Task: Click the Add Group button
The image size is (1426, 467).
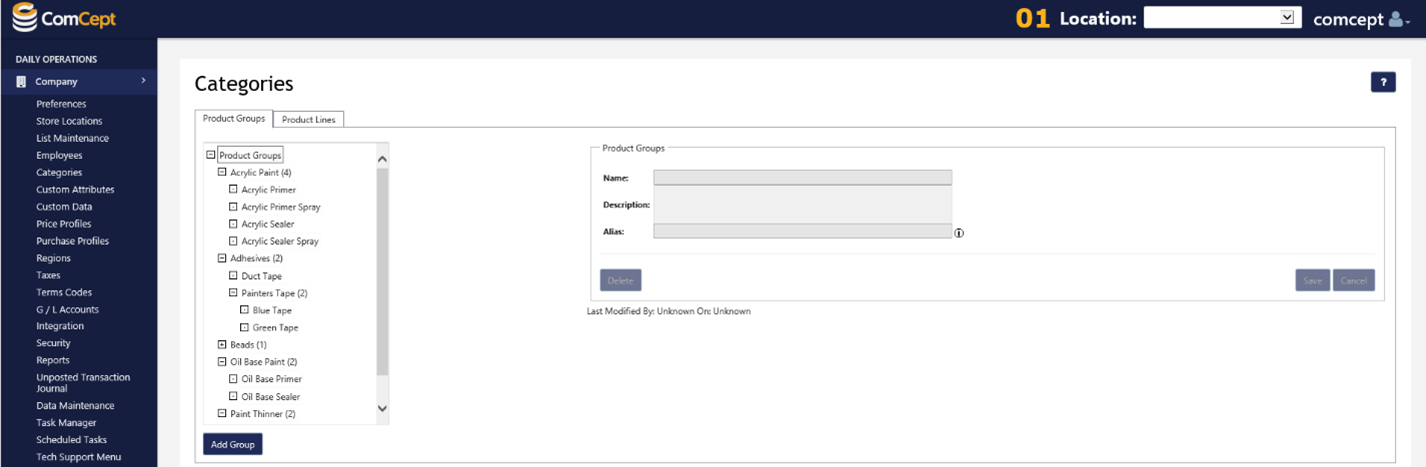Action: [x=232, y=444]
